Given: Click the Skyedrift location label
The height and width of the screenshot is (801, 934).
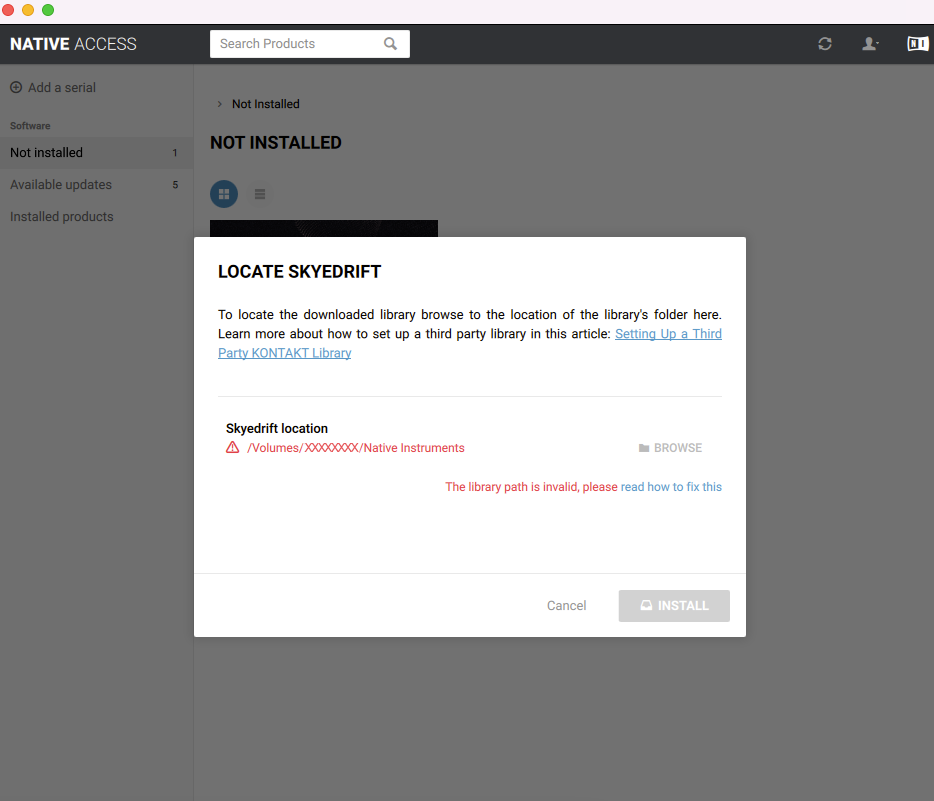Looking at the screenshot, I should (276, 428).
